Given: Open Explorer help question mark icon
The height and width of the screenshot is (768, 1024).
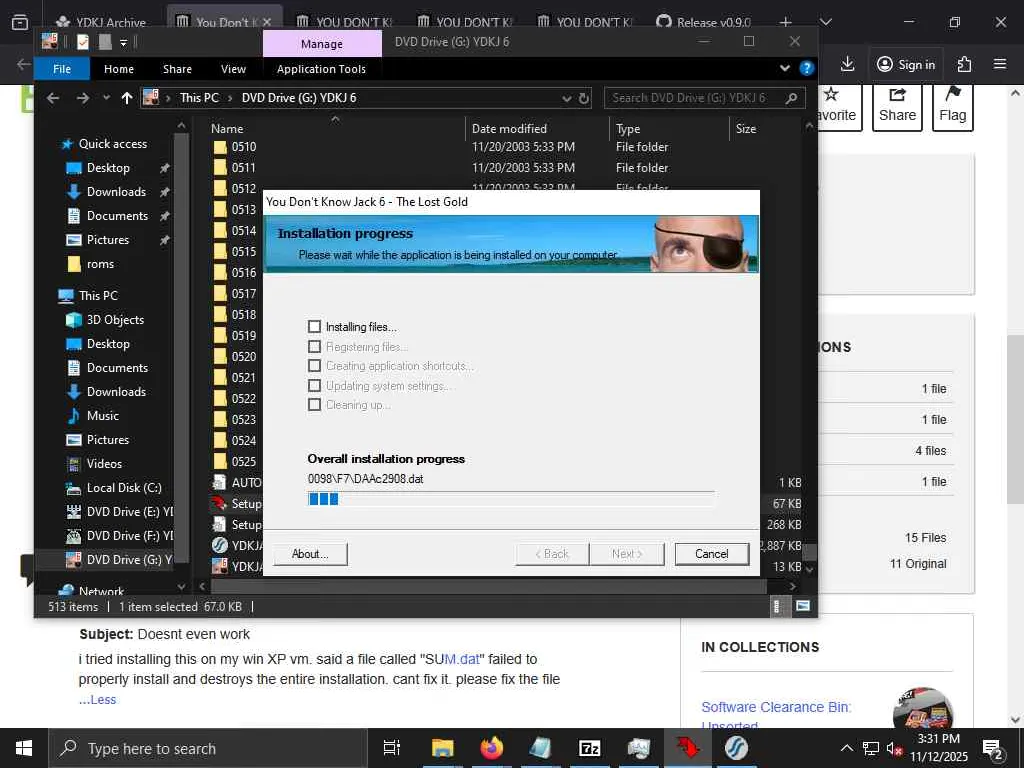Looking at the screenshot, I should (x=807, y=68).
